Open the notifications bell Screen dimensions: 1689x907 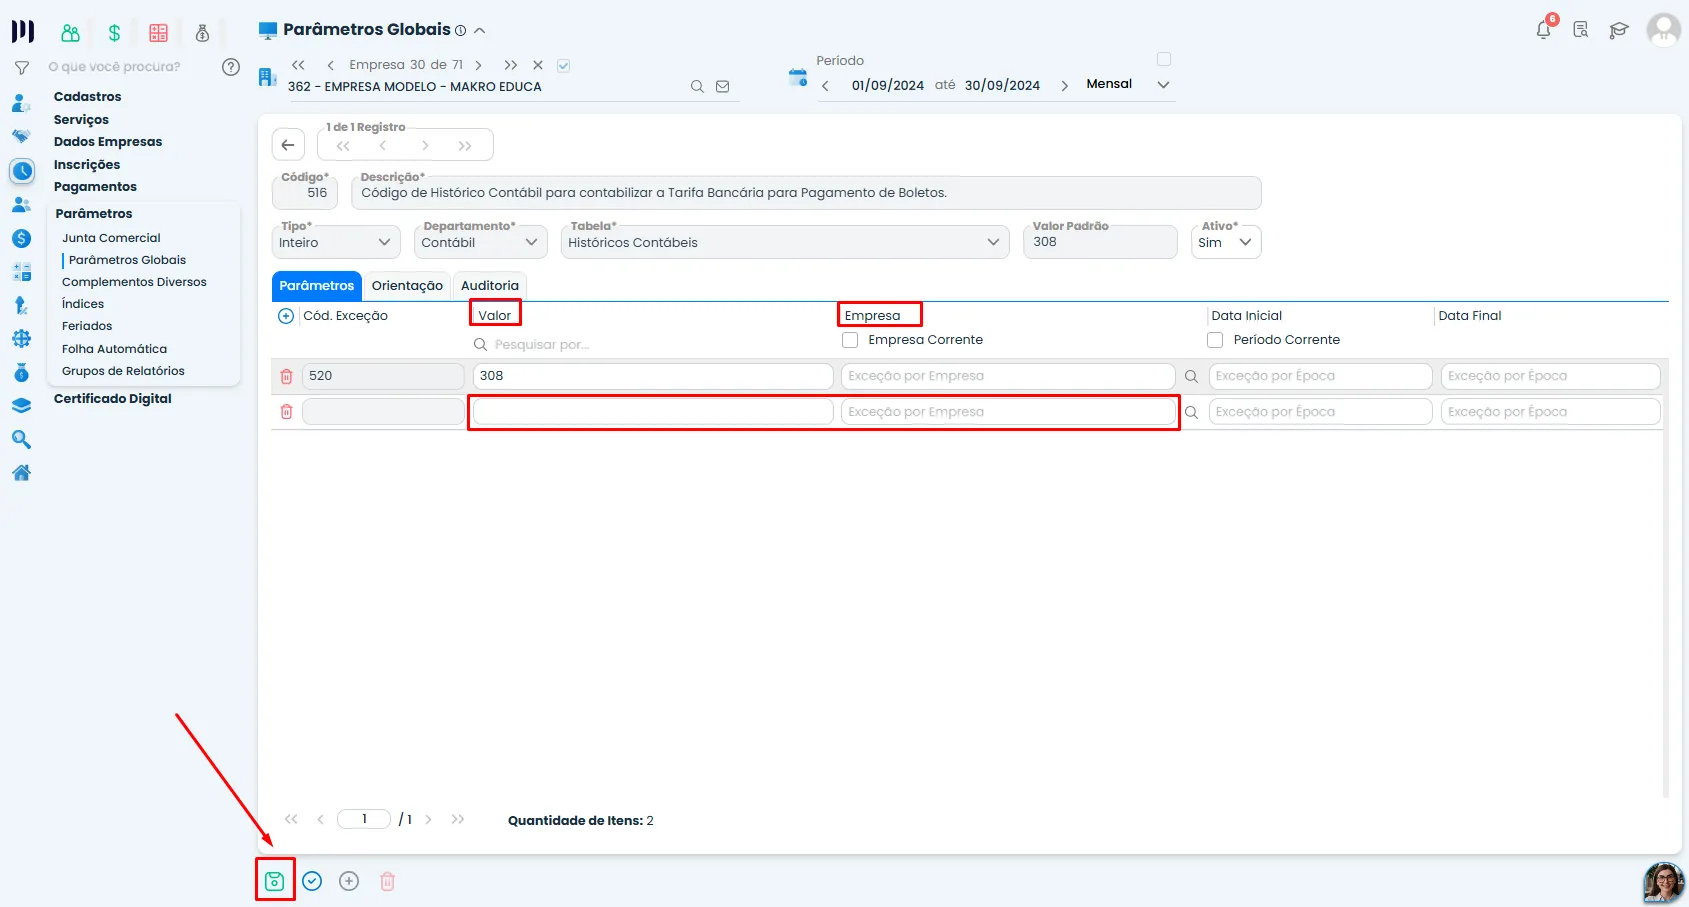(1544, 29)
